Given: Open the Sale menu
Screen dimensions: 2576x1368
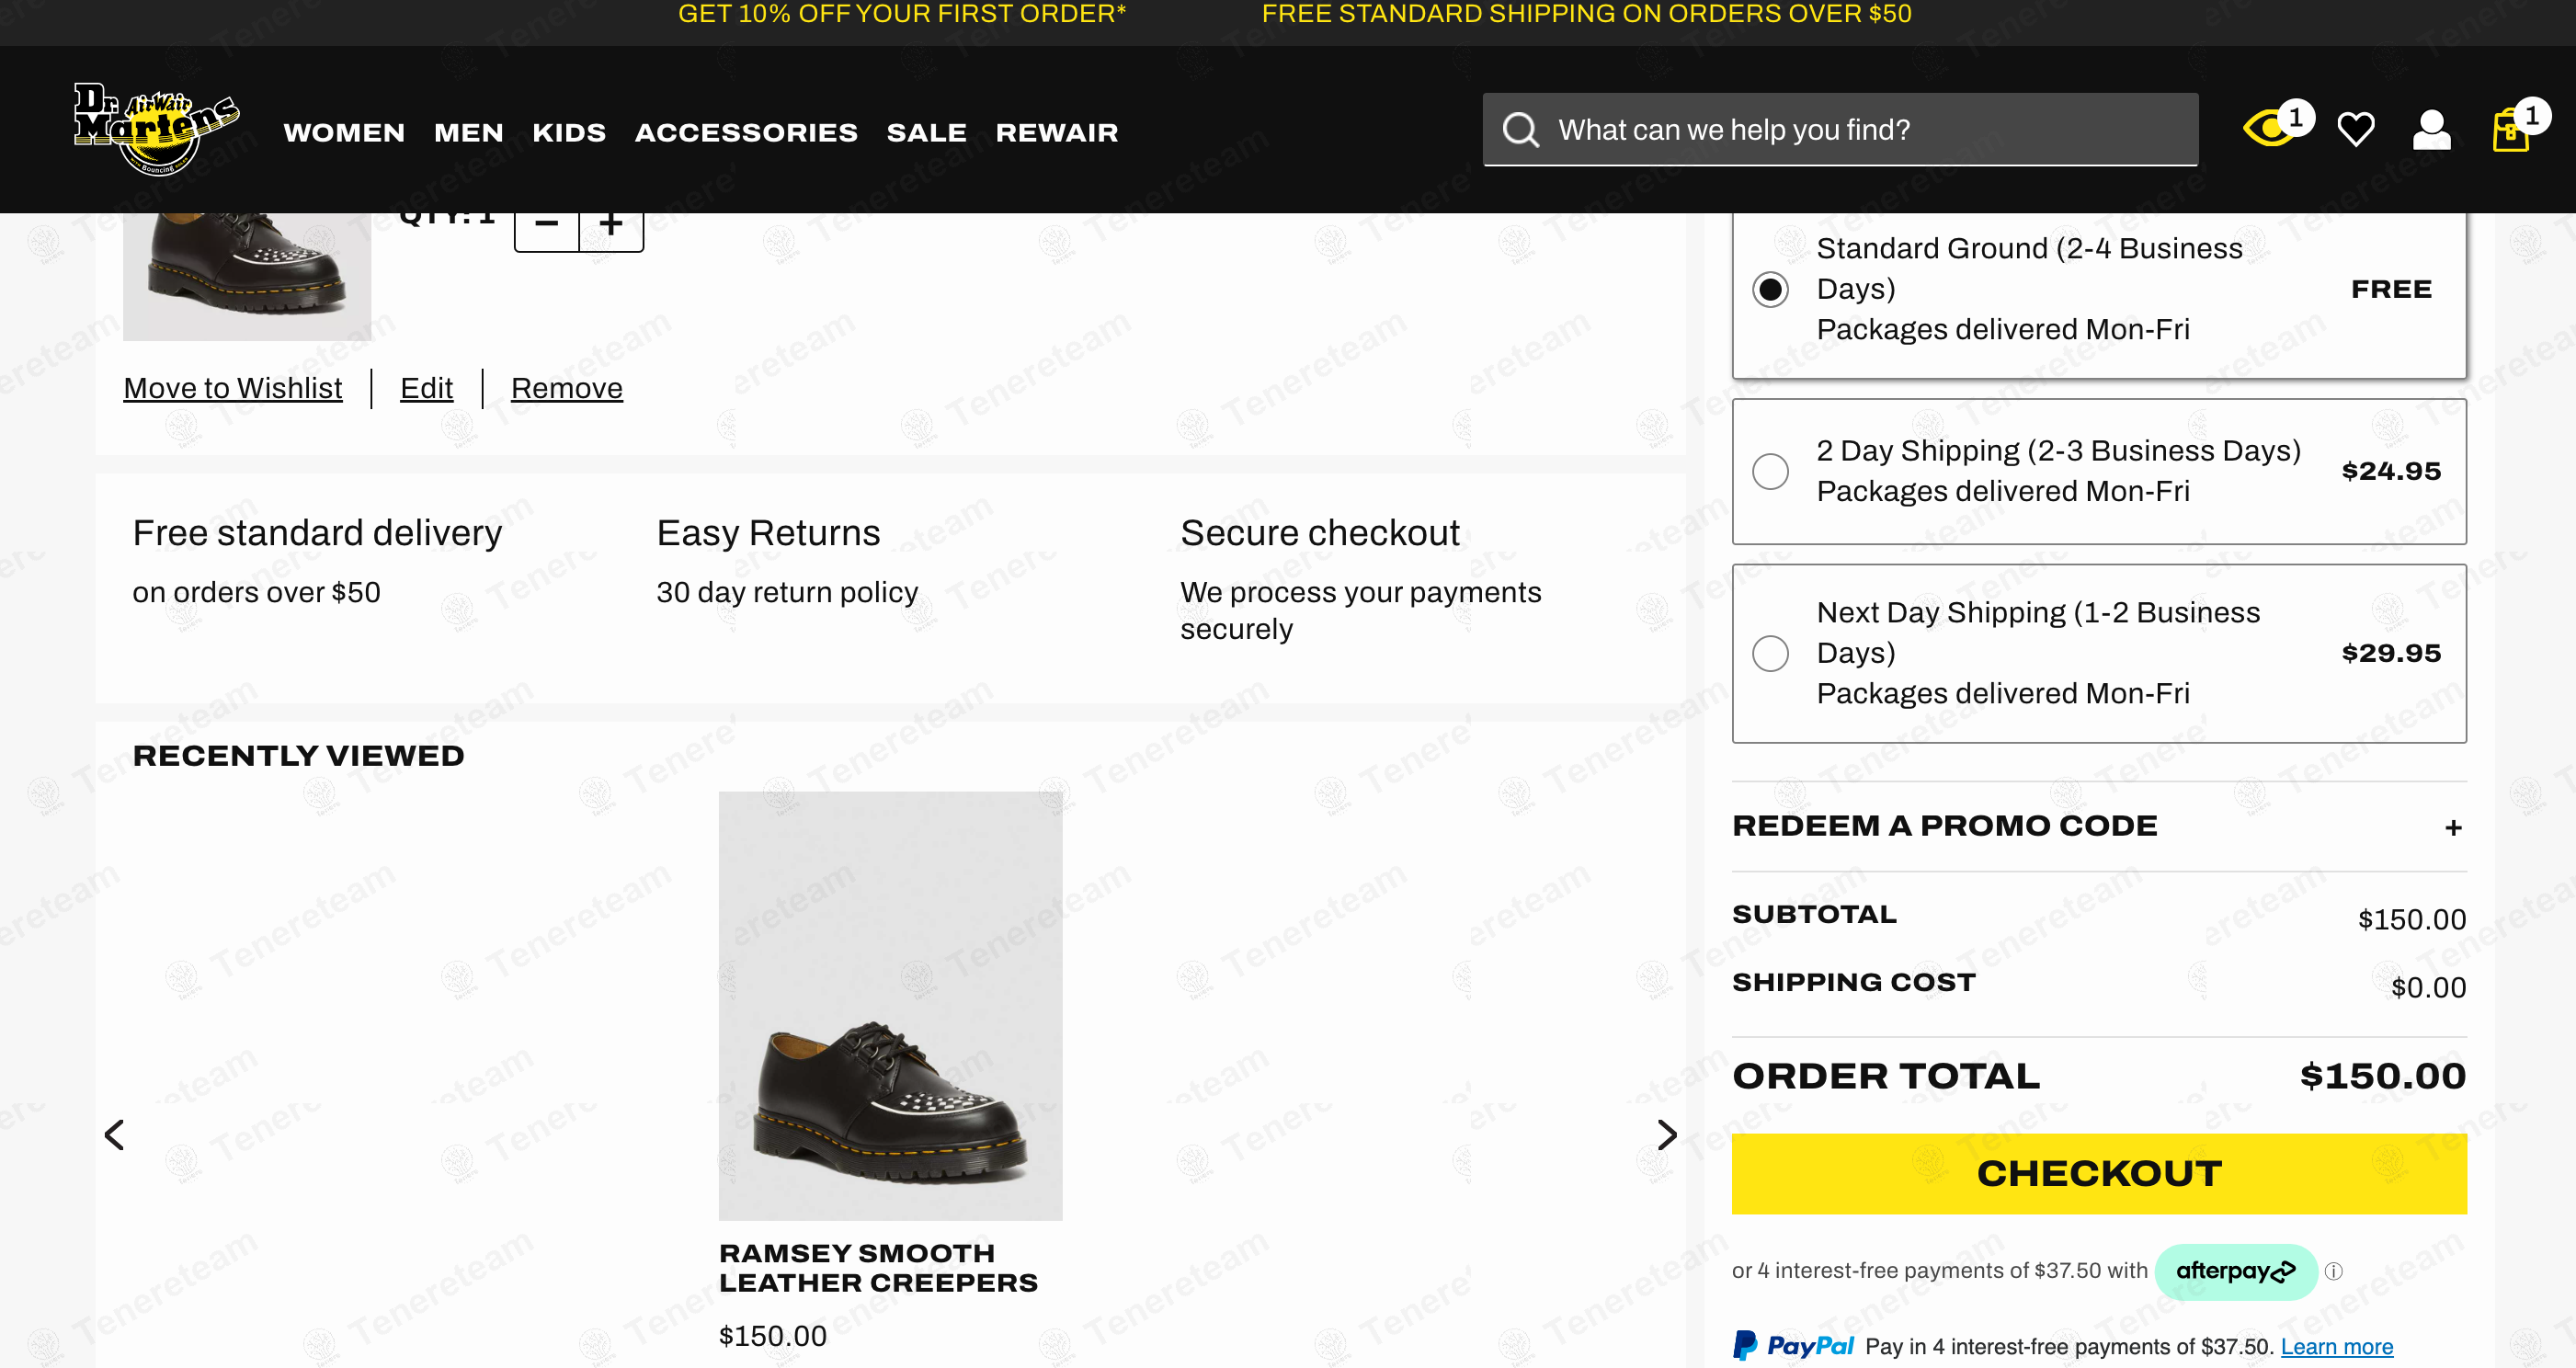Looking at the screenshot, I should click(926, 133).
